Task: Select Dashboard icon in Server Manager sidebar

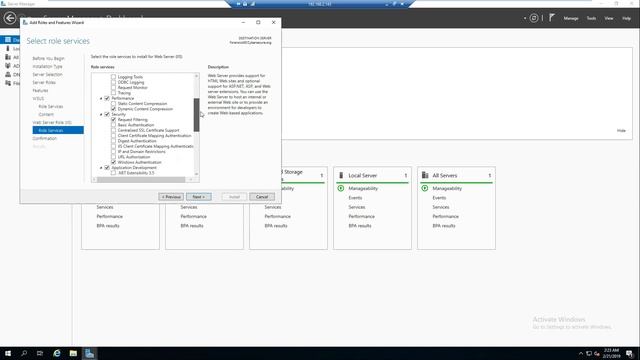Action: click(x=8, y=40)
